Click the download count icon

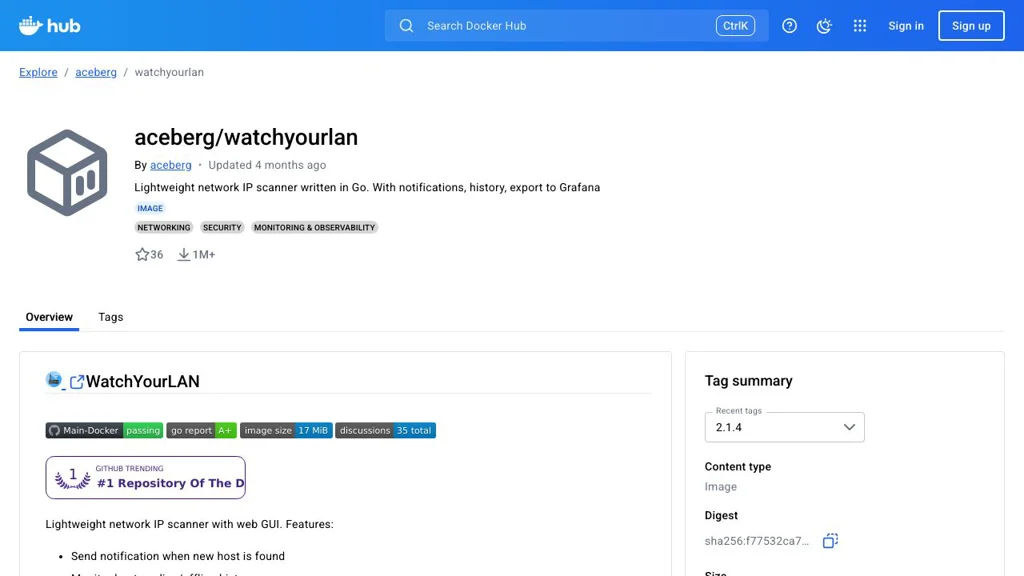pos(184,254)
